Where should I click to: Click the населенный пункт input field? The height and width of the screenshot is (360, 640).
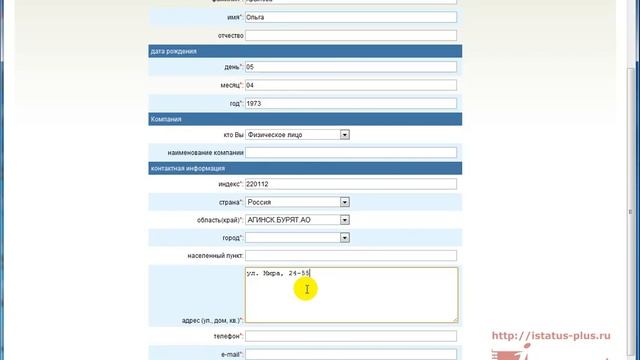pos(351,256)
